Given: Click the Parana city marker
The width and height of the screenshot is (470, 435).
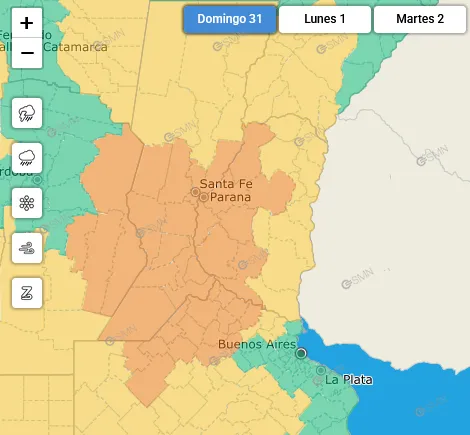Looking at the screenshot, I should [203, 197].
